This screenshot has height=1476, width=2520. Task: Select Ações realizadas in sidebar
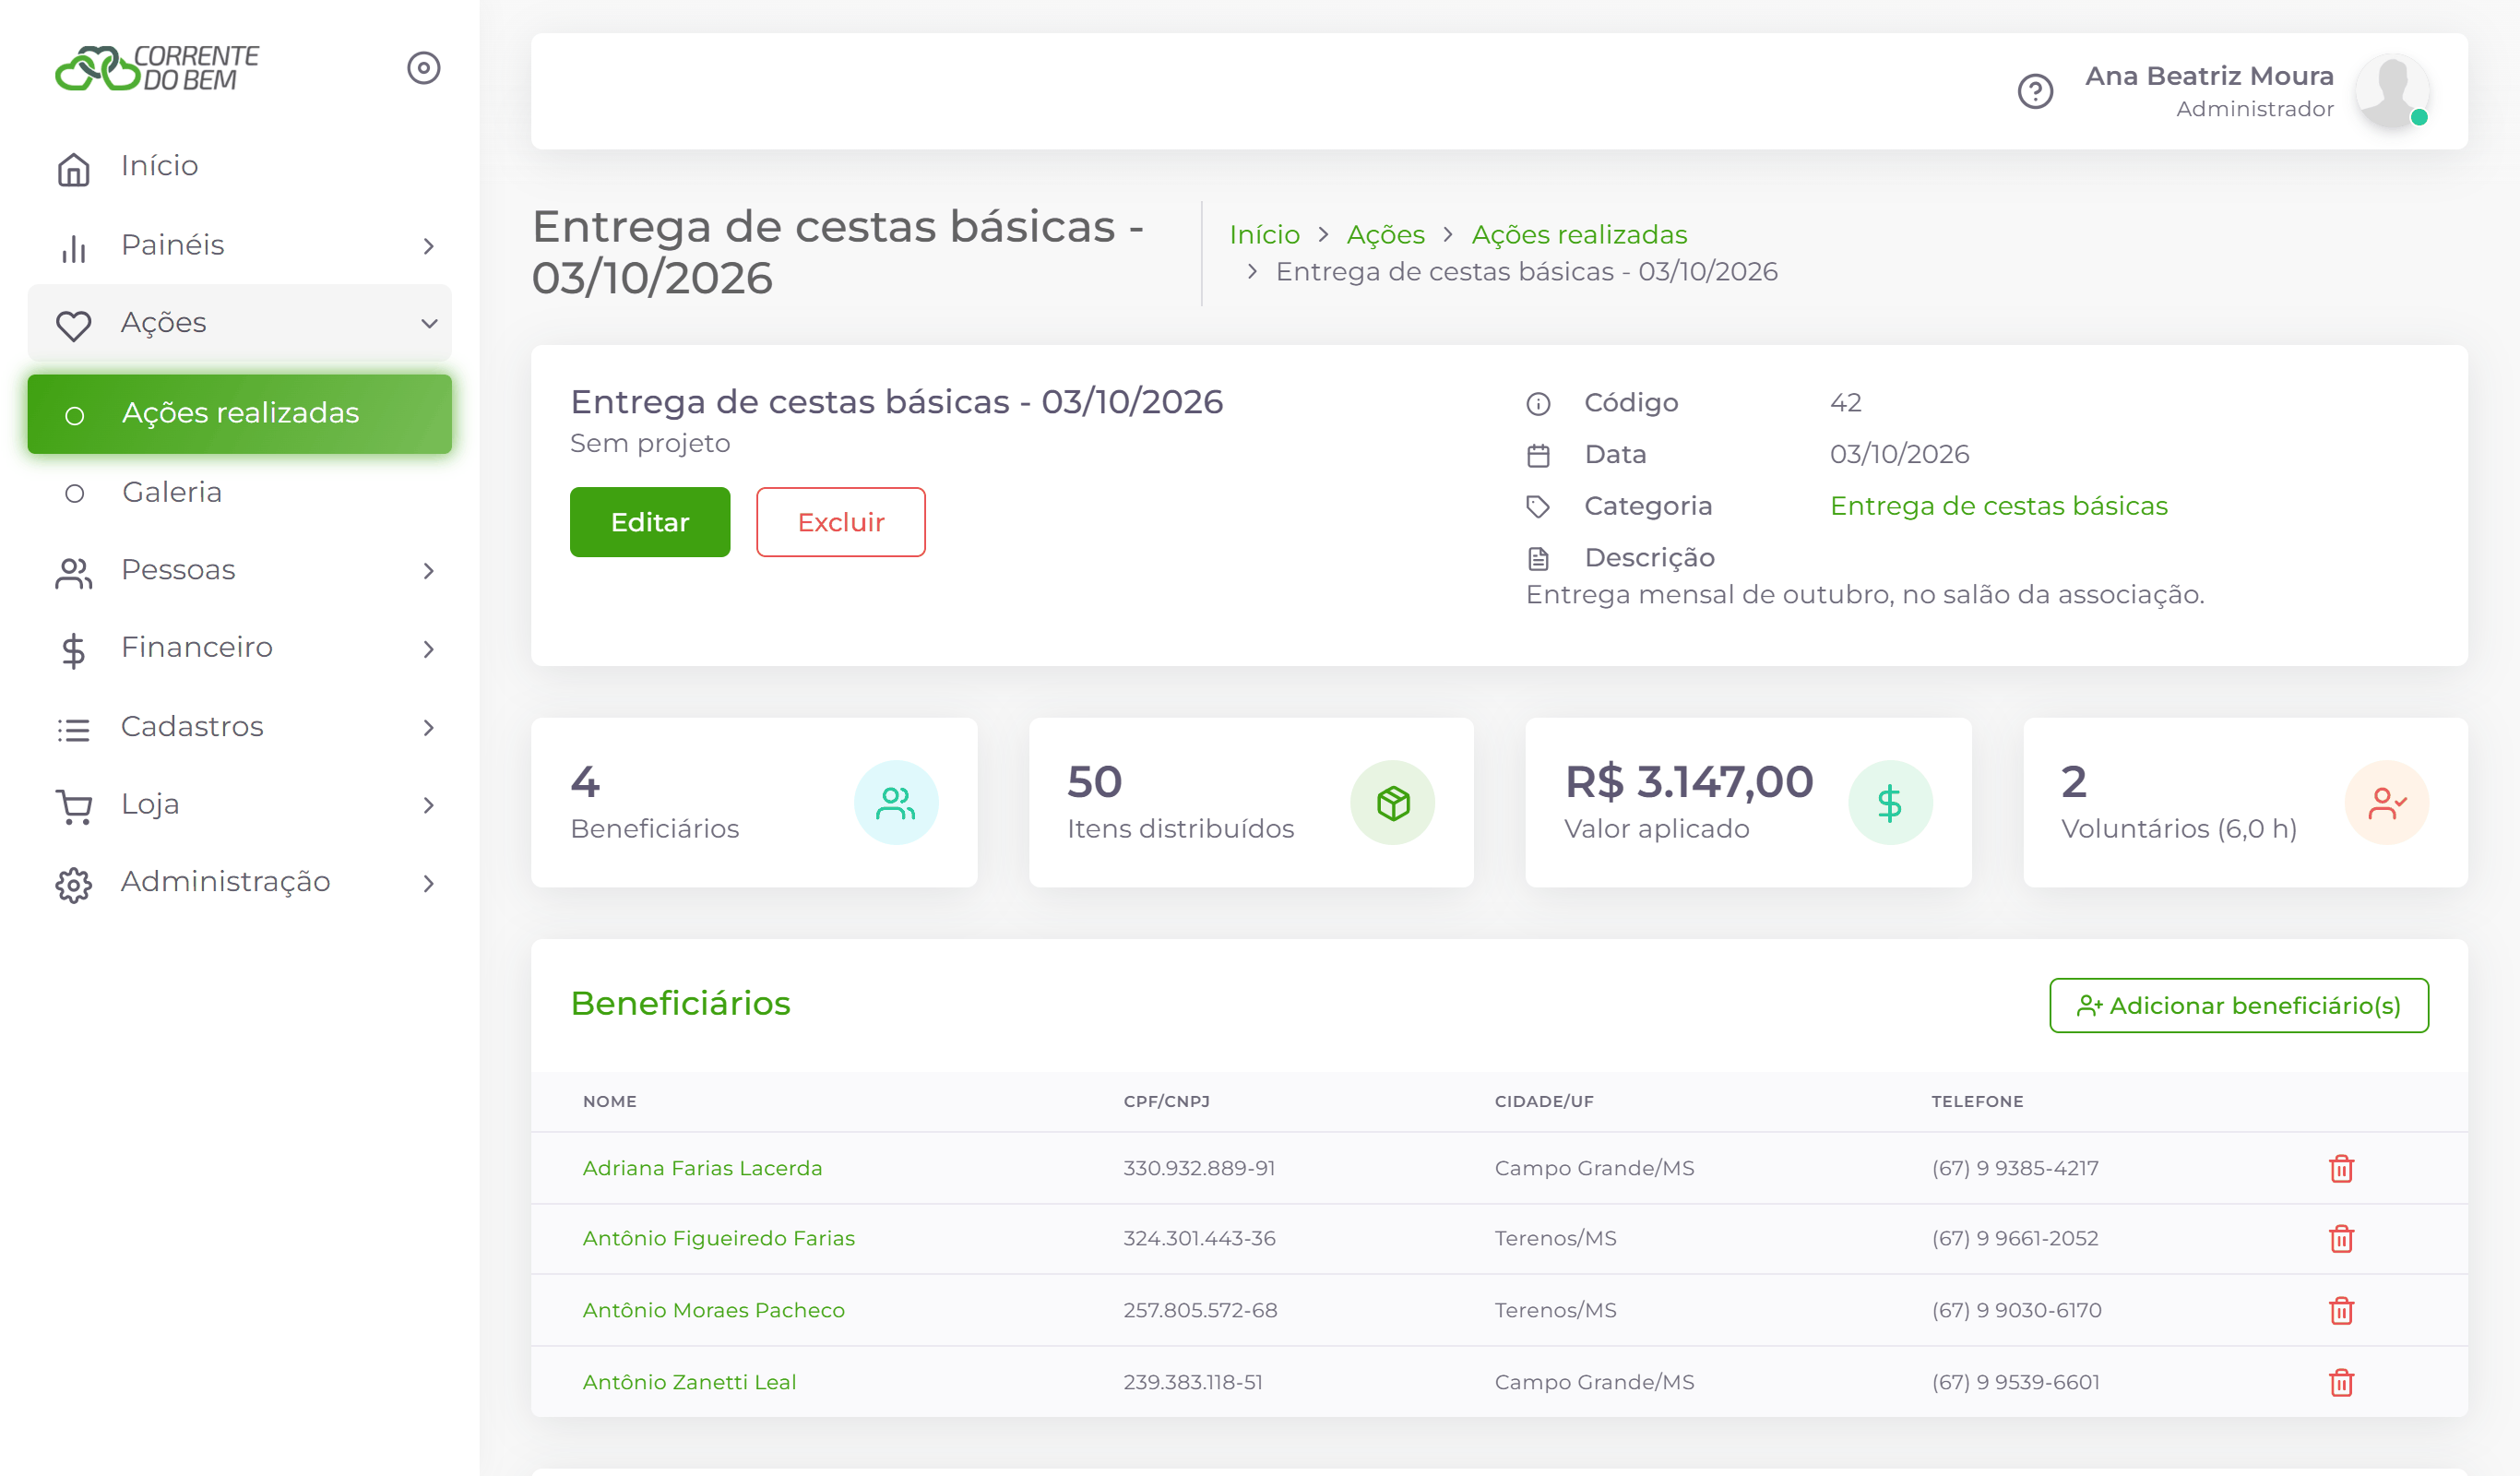tap(240, 413)
